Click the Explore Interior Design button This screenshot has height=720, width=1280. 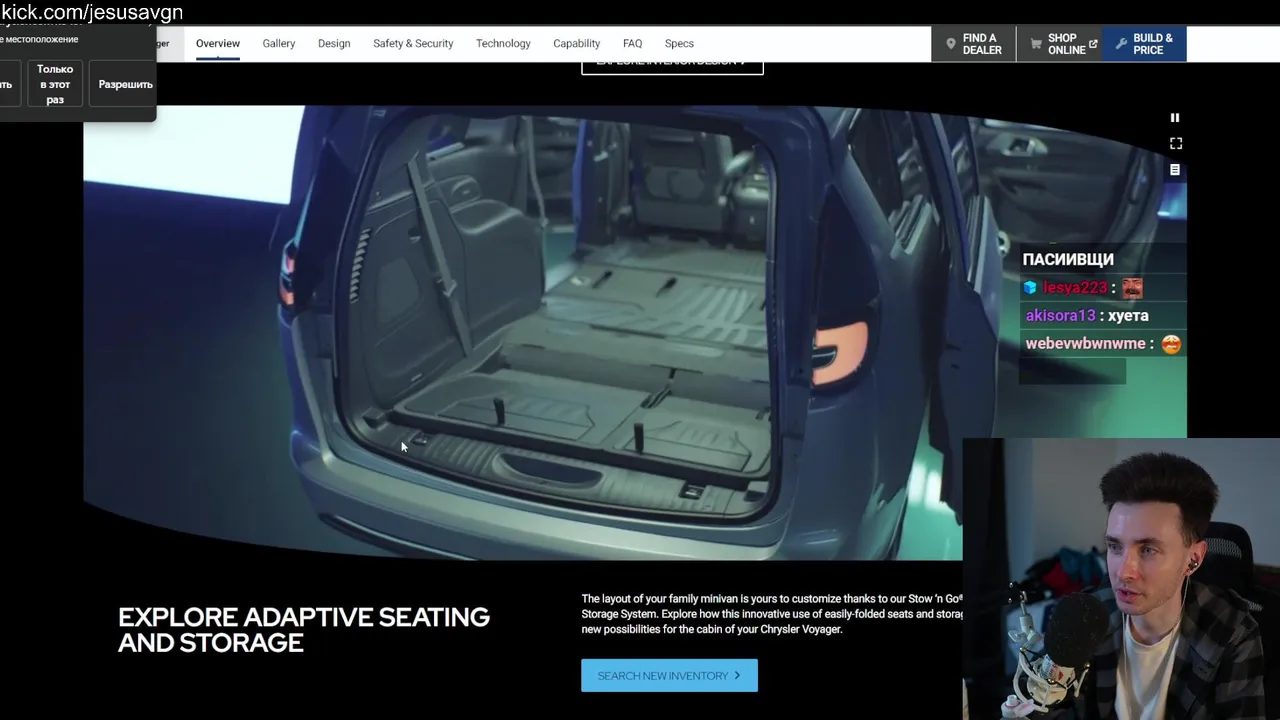(672, 67)
